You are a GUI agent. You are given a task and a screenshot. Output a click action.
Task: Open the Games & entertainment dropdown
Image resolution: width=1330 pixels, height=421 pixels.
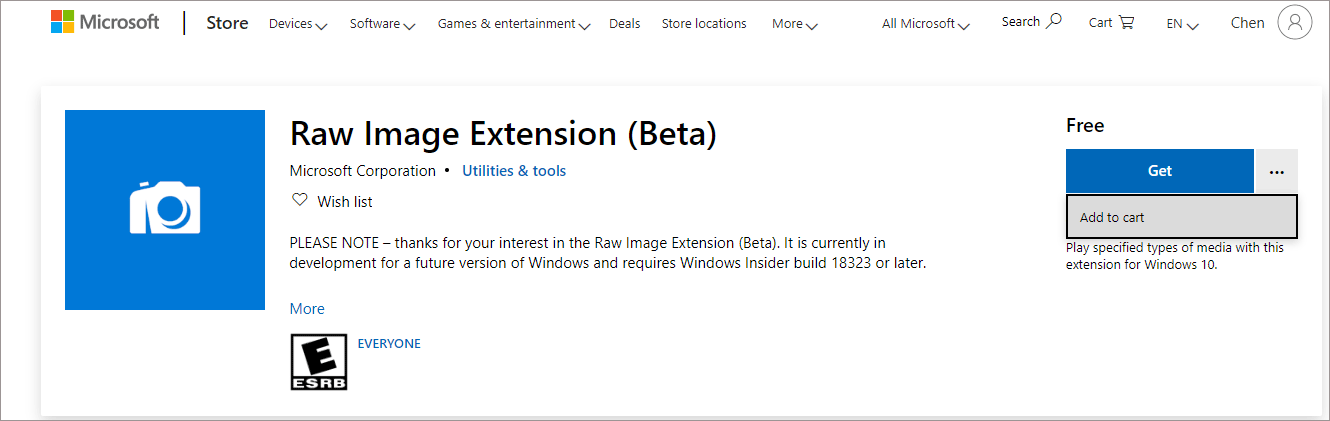514,24
